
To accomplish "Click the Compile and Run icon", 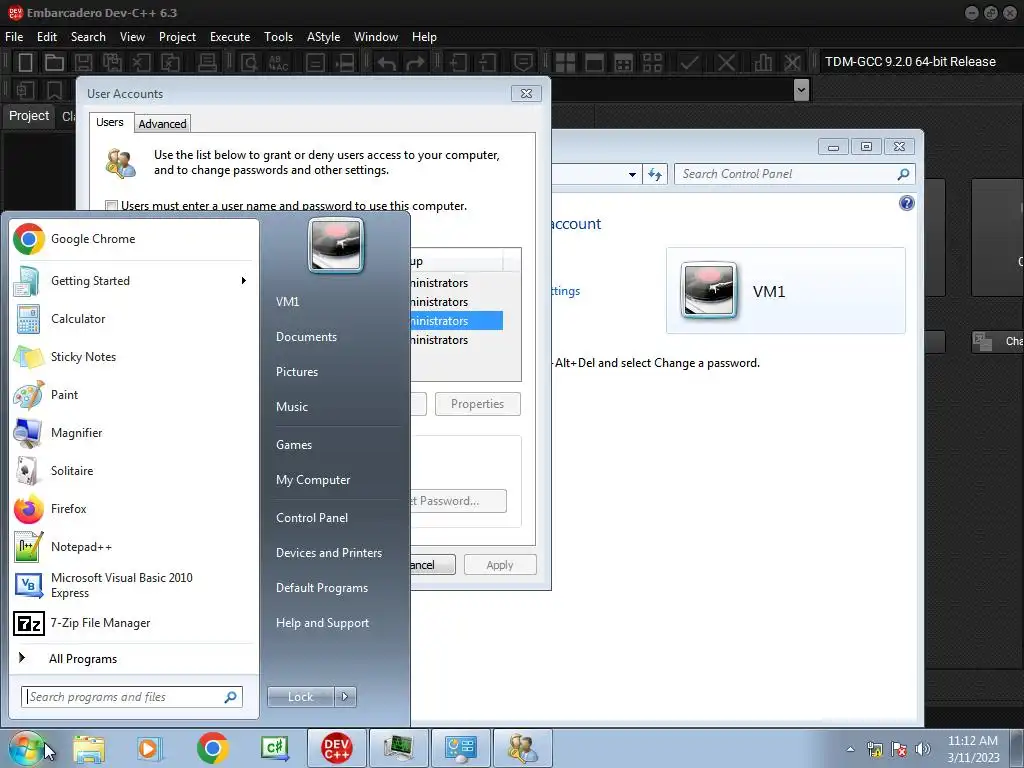I will 624,63.
